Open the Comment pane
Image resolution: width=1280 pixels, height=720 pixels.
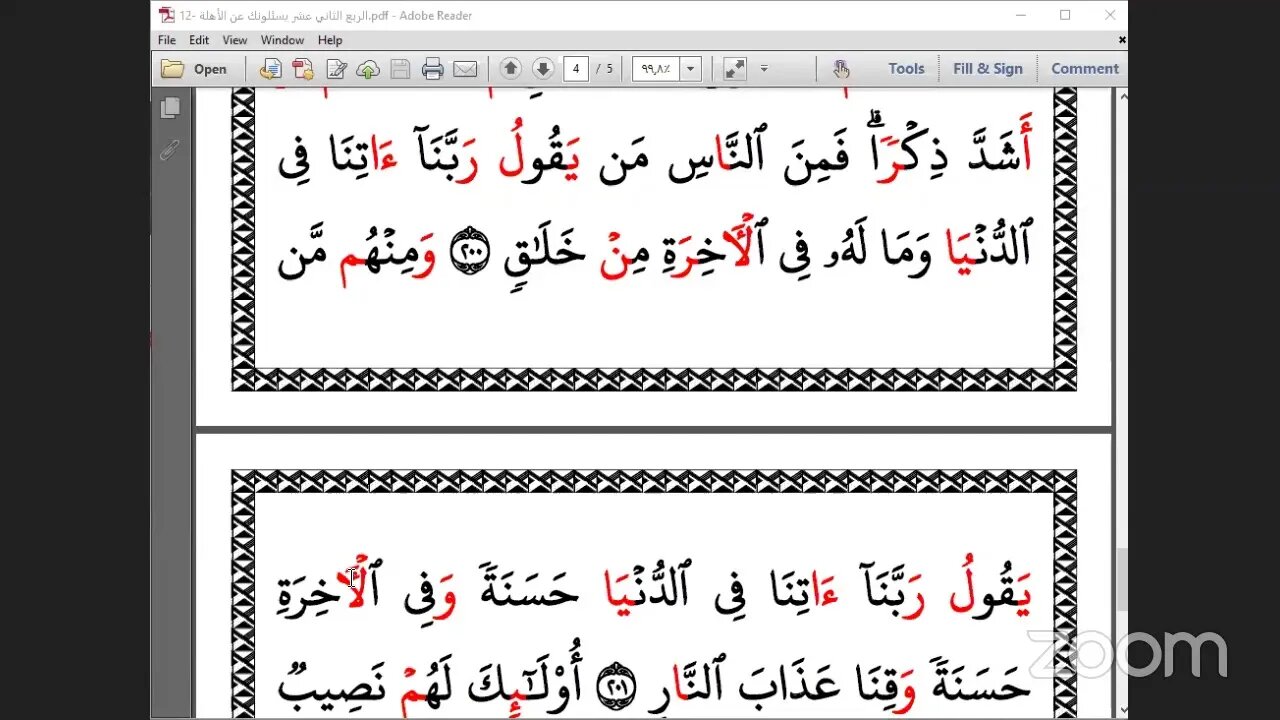[x=1085, y=69]
